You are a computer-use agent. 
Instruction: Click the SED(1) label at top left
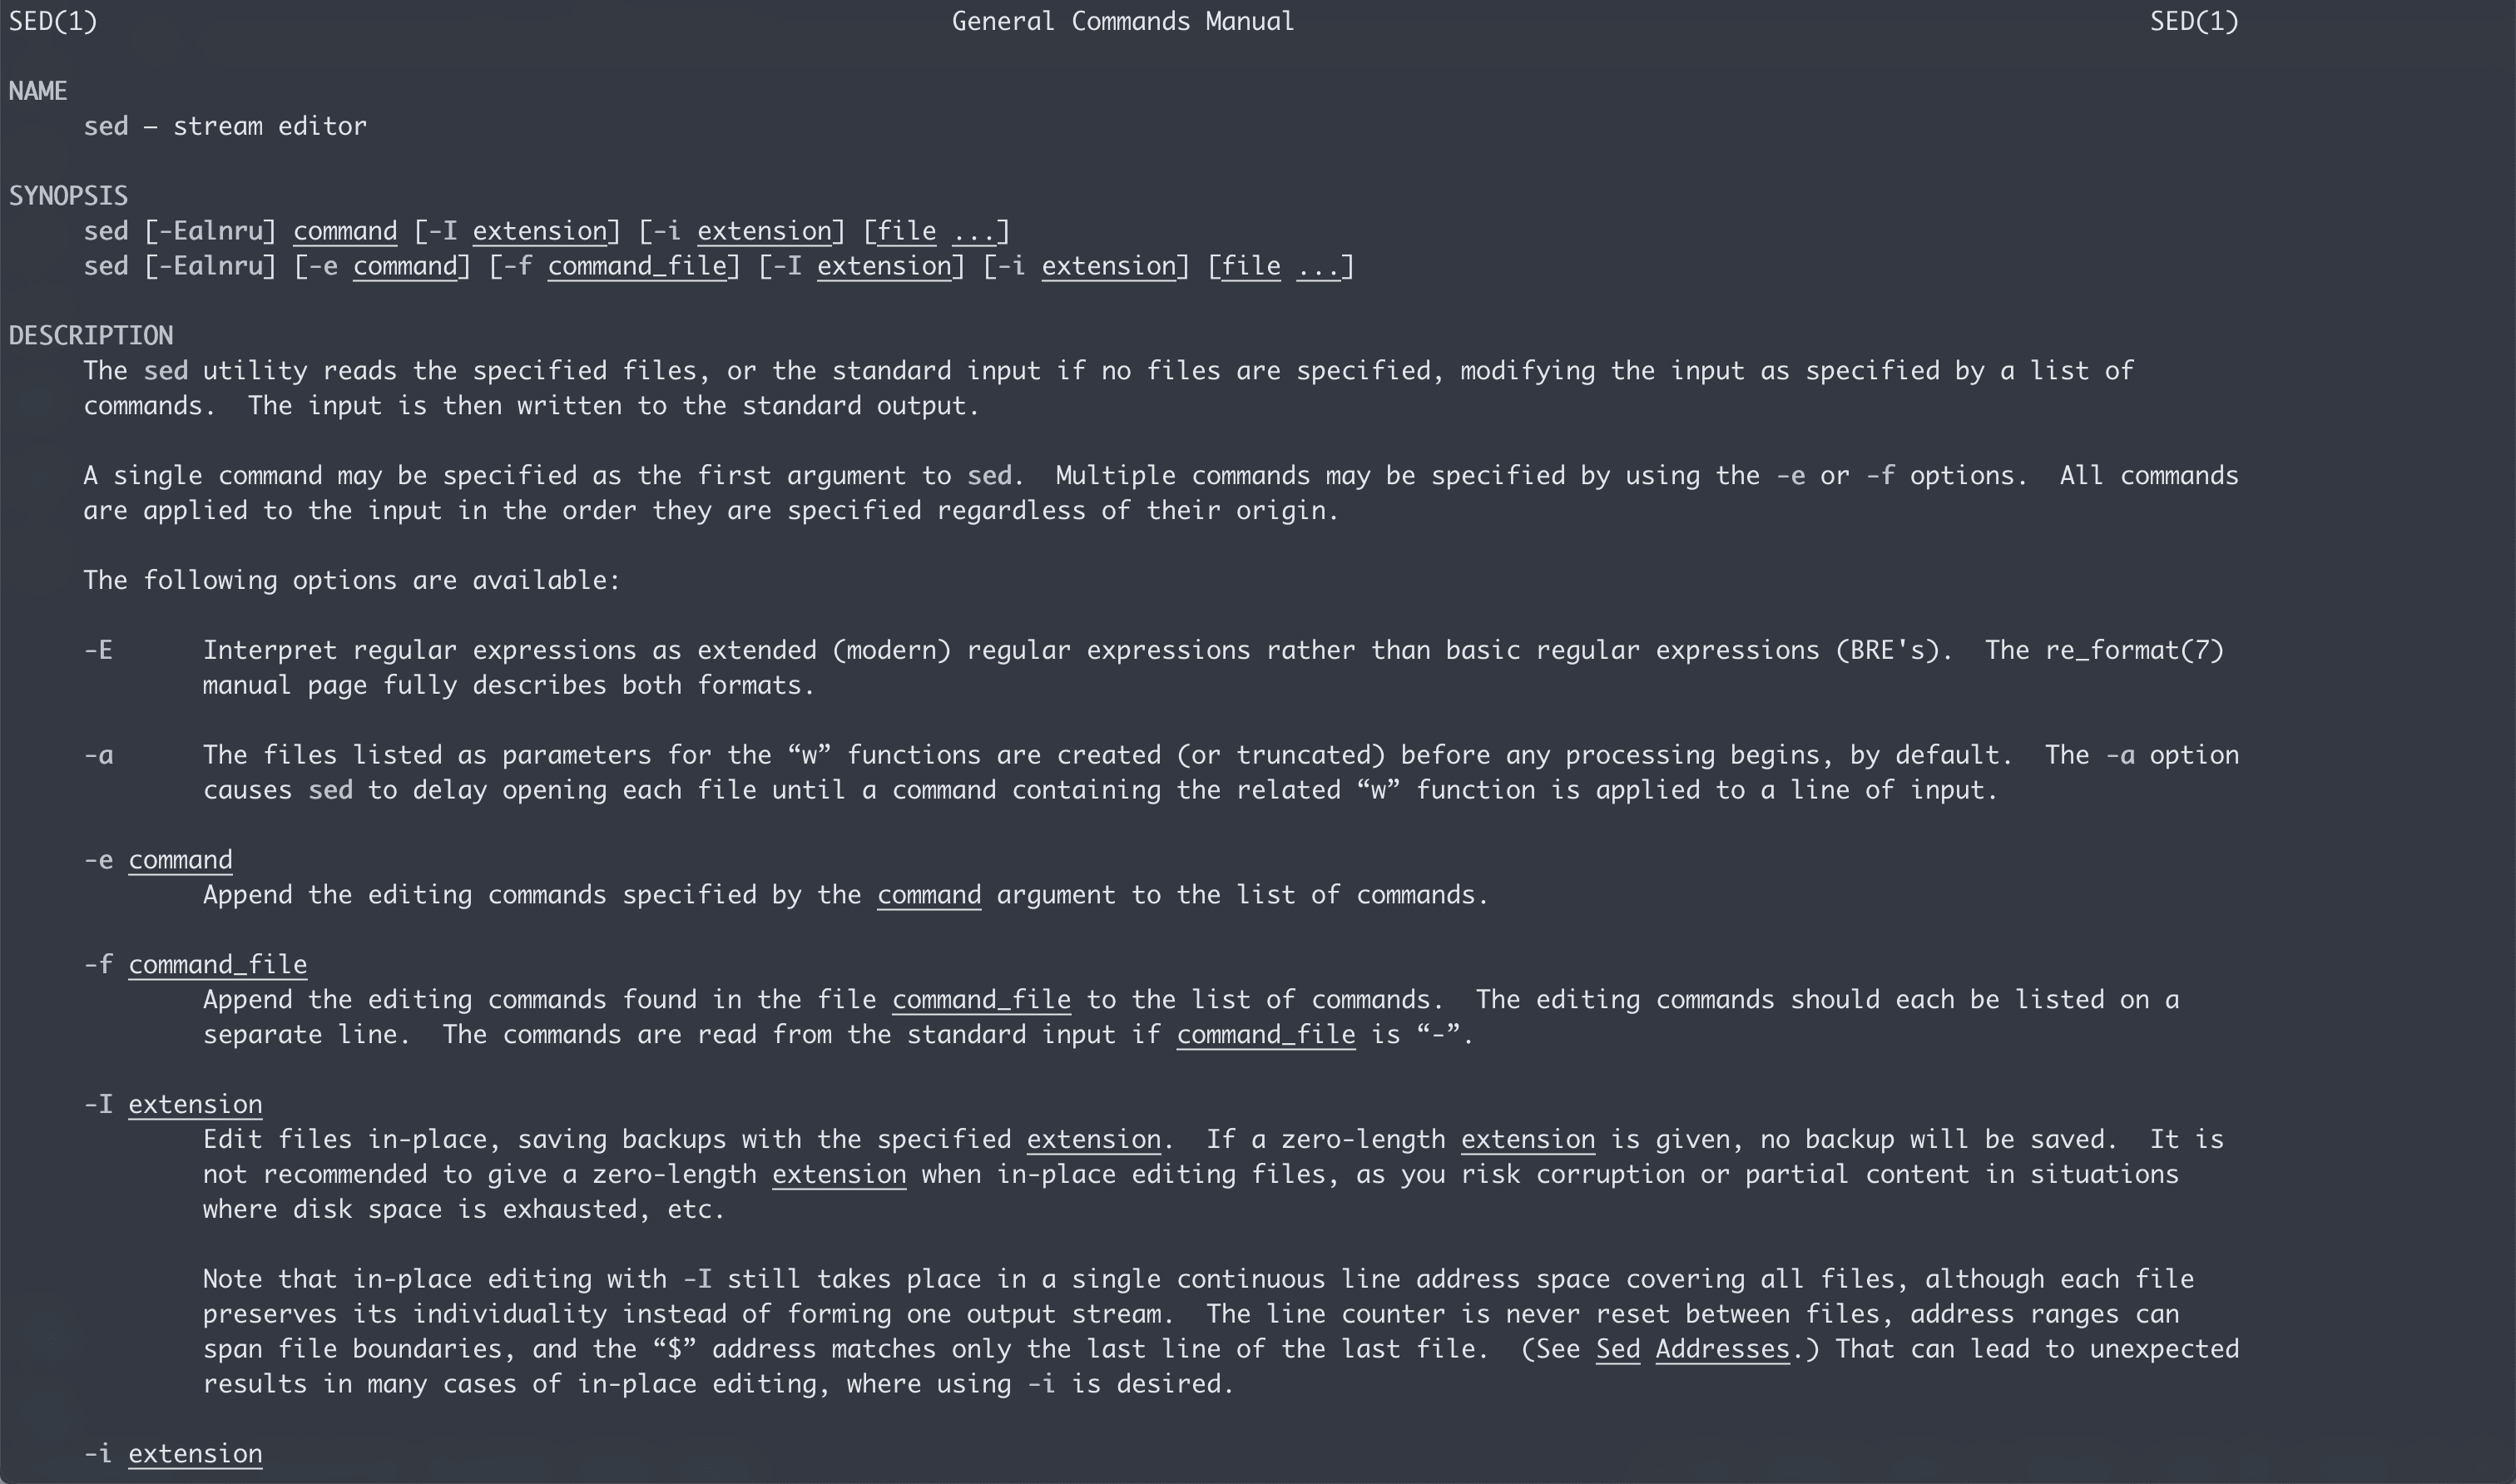(x=53, y=22)
